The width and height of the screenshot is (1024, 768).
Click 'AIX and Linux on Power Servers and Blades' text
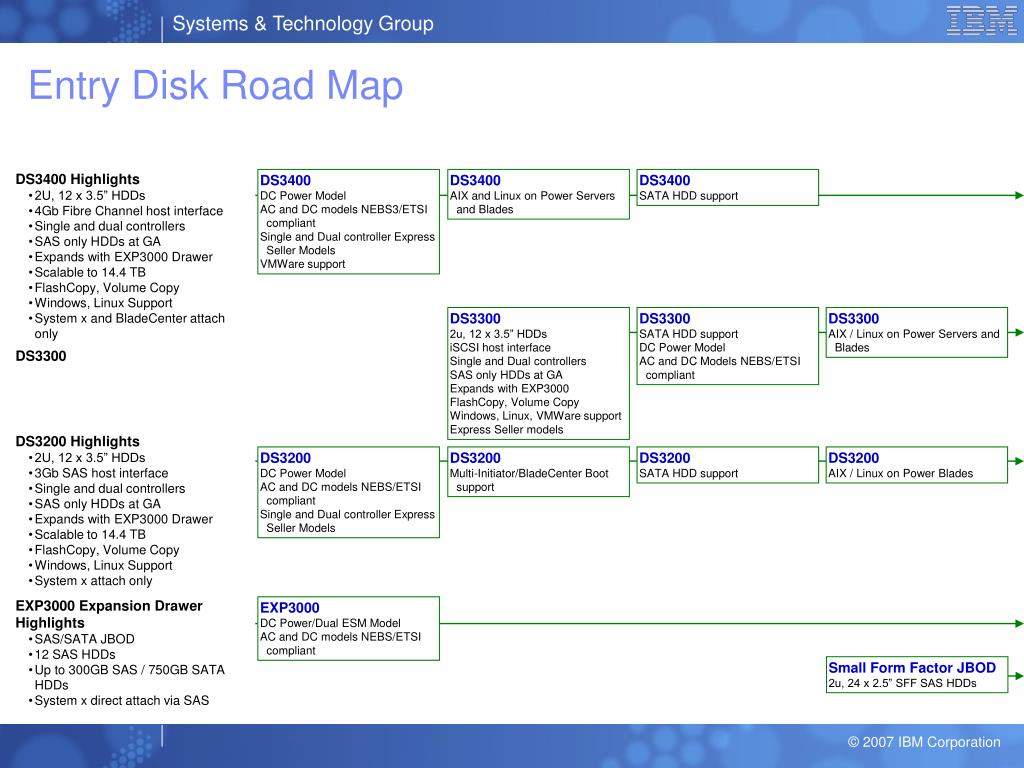[532, 202]
